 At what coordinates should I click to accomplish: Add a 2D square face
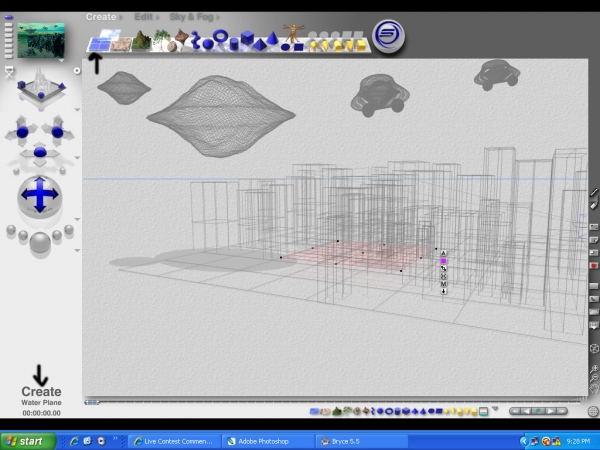pos(299,47)
